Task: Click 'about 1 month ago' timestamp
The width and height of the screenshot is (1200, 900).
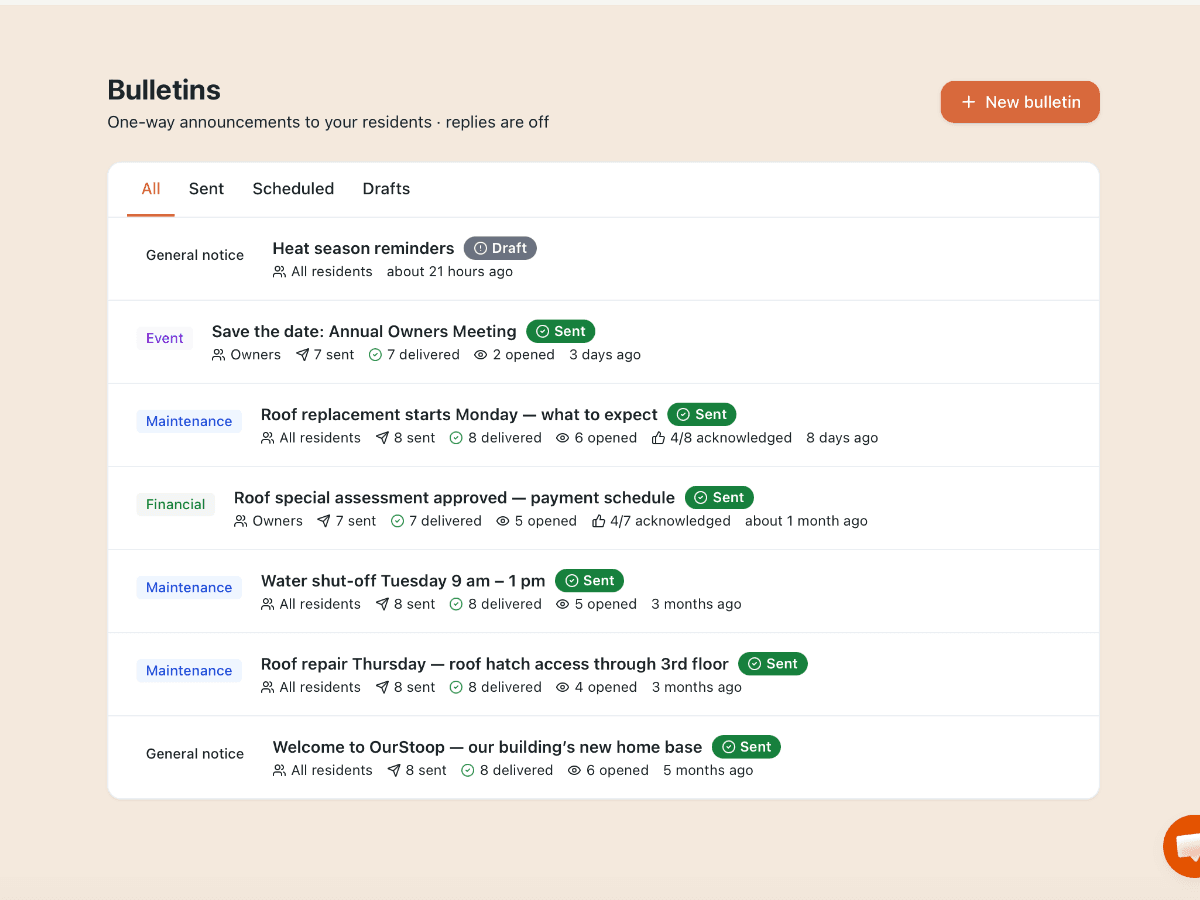Action: coord(806,521)
